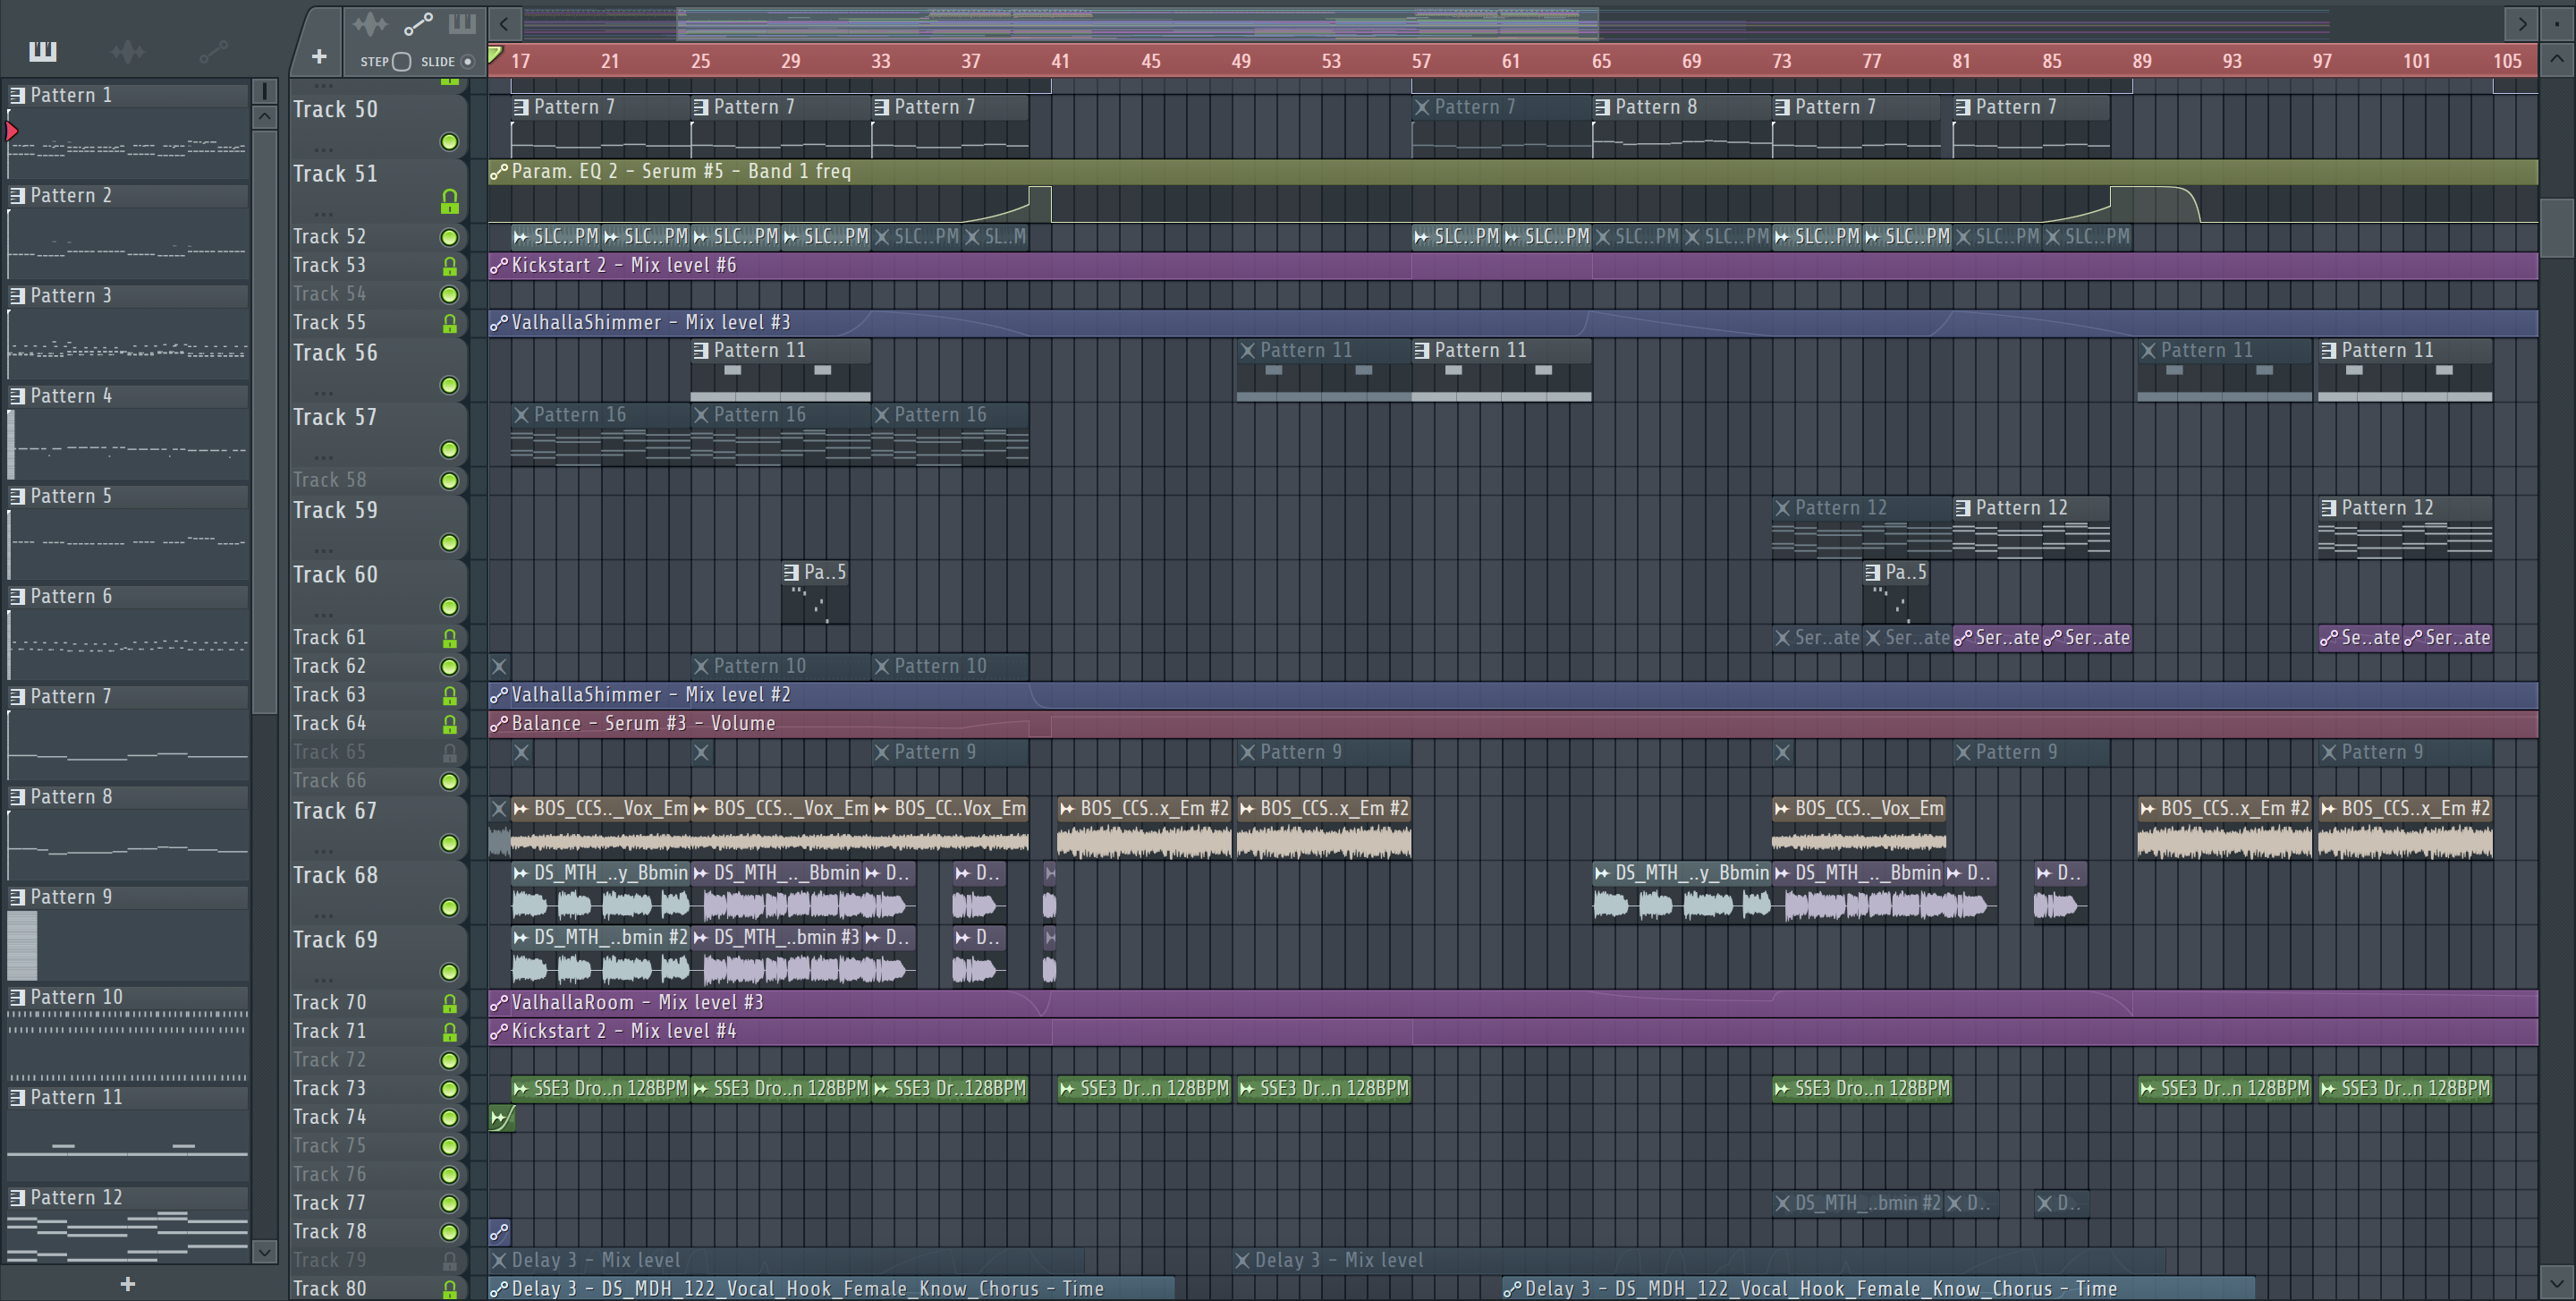Select the ValhallaShimmer - Mix level #2 clip
Image resolution: width=2576 pixels, height=1301 pixels.
click(x=1513, y=695)
